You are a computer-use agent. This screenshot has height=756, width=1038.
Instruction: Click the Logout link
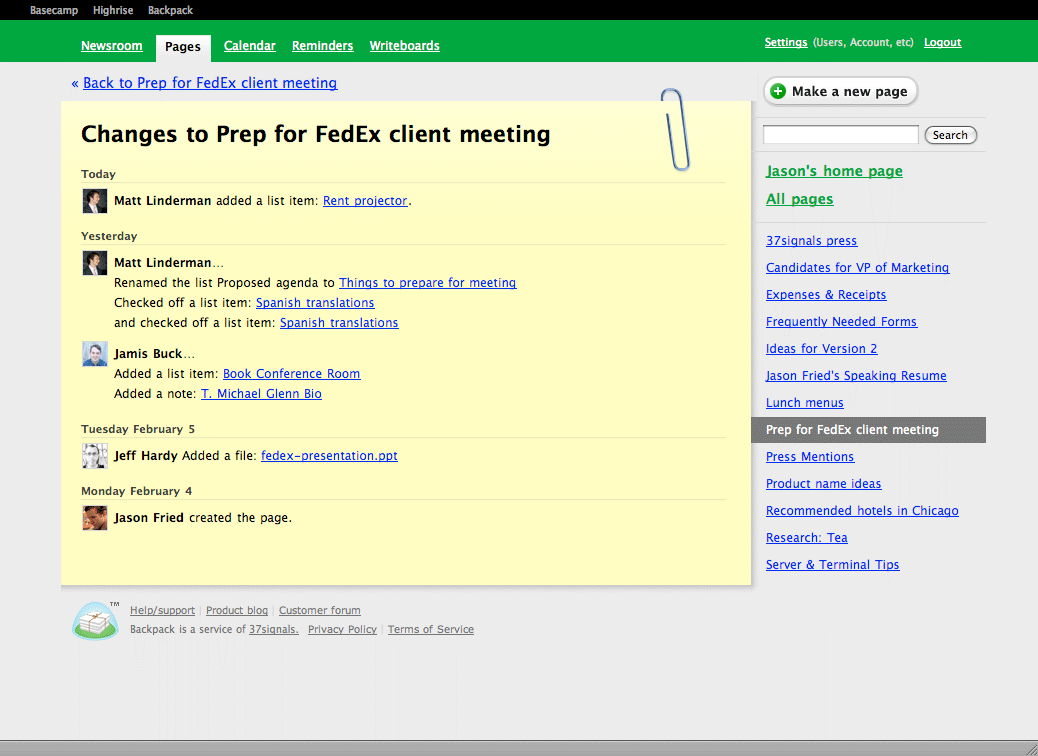point(943,42)
